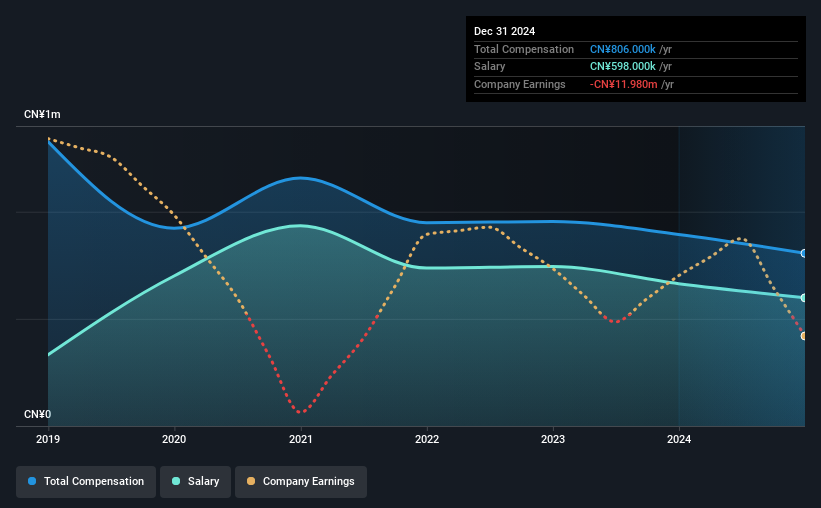The height and width of the screenshot is (508, 821).
Task: Click the 2024 x-axis label
Action: (679, 439)
